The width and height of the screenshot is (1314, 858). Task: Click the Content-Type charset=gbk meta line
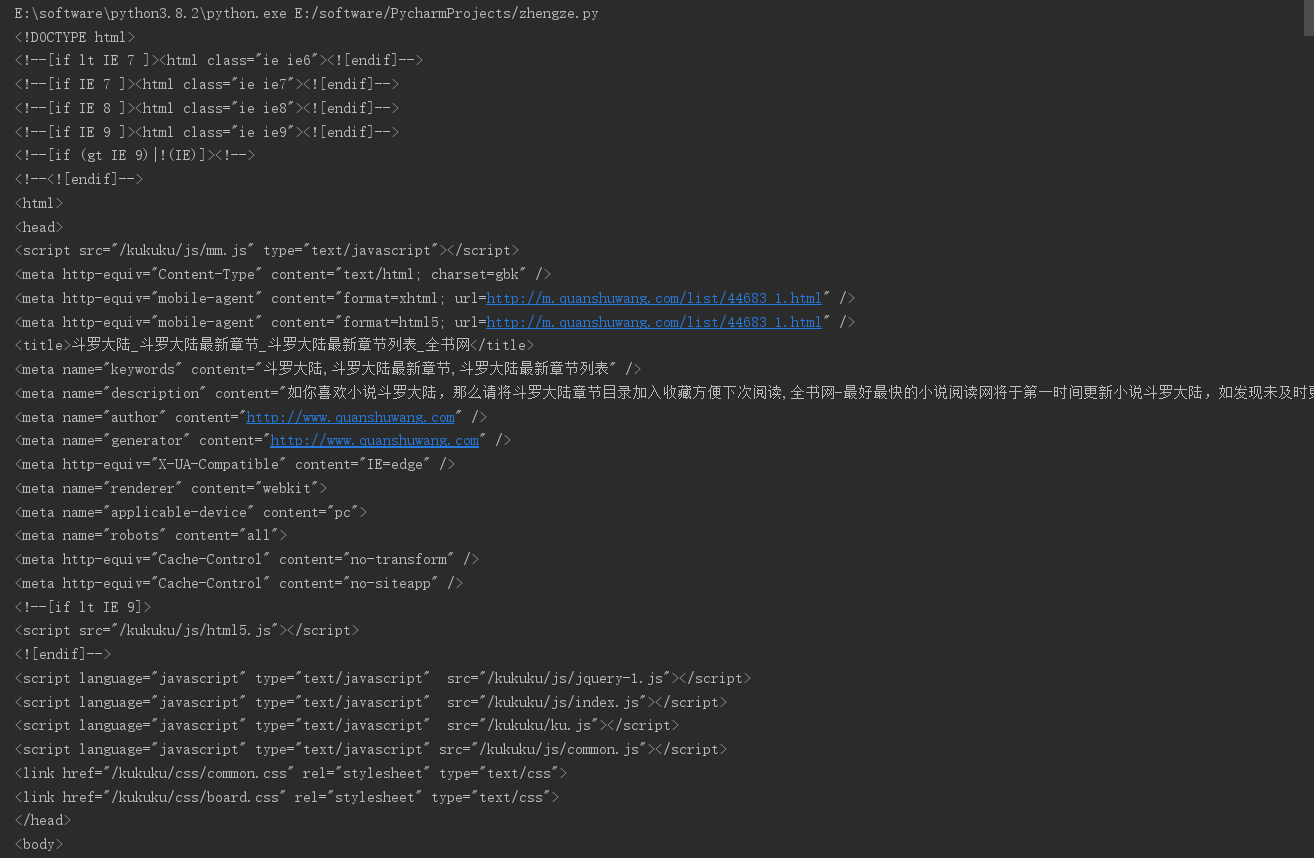283,274
